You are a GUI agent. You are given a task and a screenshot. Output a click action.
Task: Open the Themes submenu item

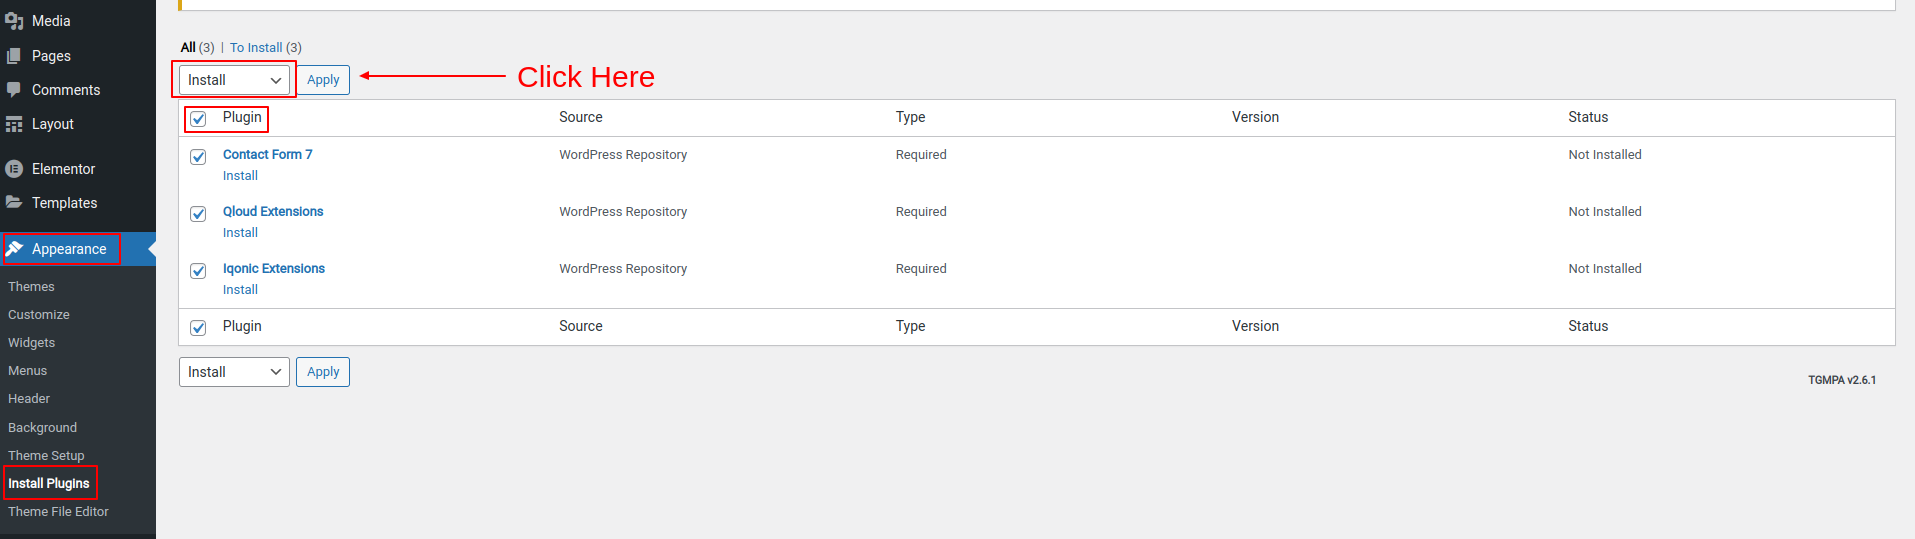(x=31, y=287)
